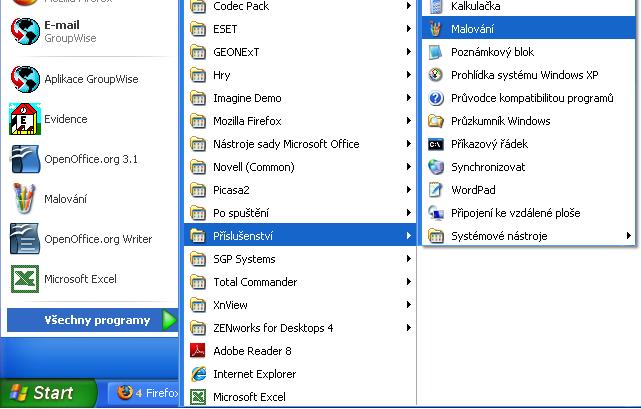Expand the Hry games folder arrow
The height and width of the screenshot is (409, 641).
[409, 75]
